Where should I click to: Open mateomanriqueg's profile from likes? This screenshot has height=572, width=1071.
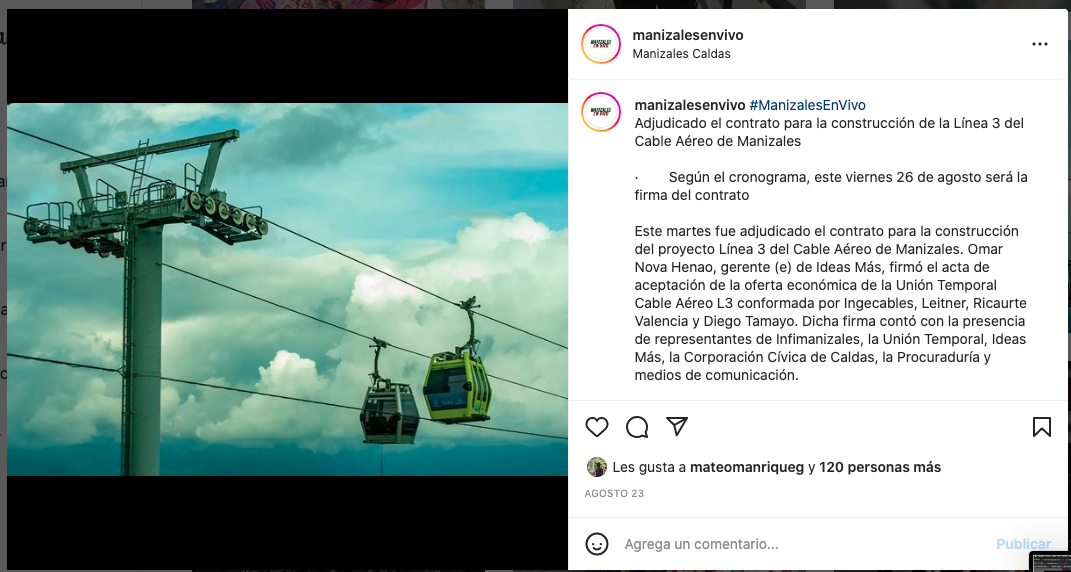tap(747, 467)
